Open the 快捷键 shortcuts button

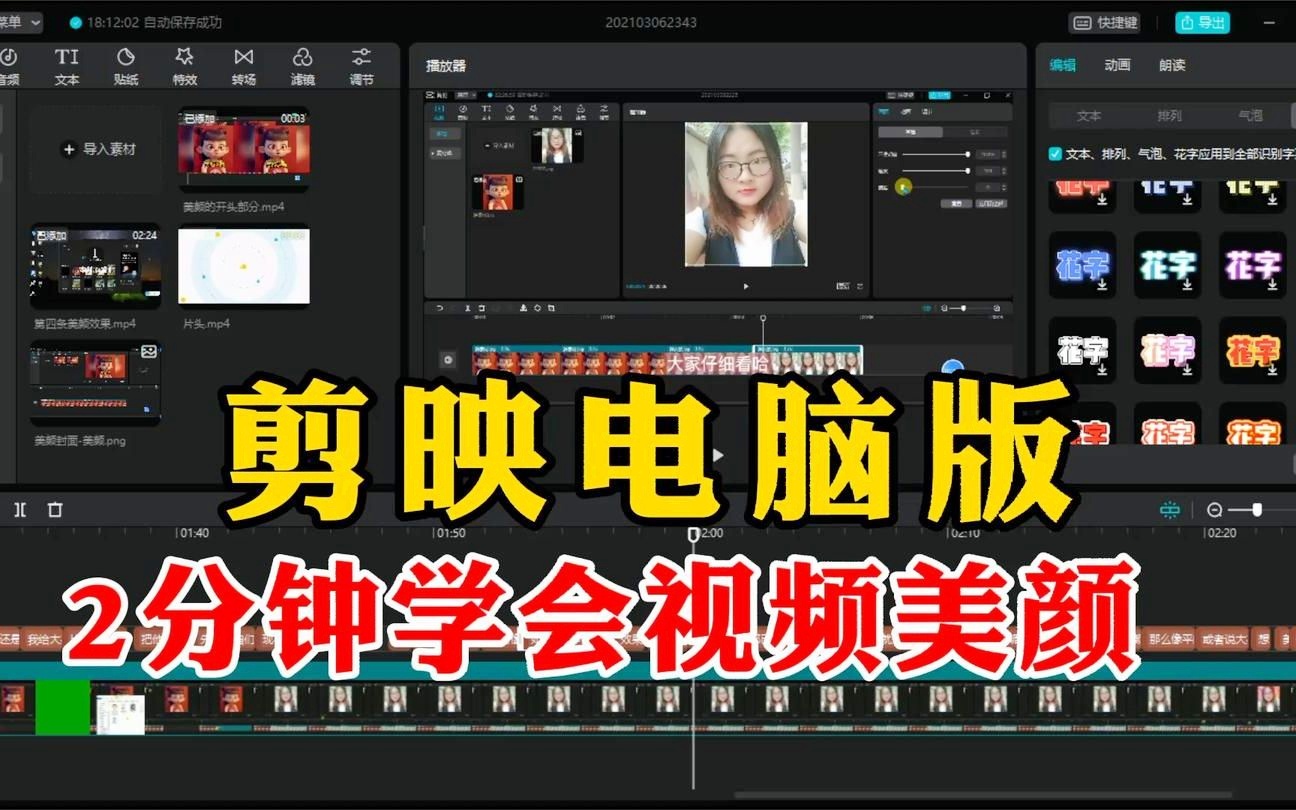point(1105,22)
